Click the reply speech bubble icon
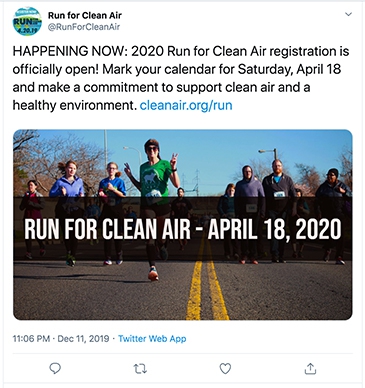Image resolution: width=365 pixels, height=388 pixels. (x=55, y=368)
